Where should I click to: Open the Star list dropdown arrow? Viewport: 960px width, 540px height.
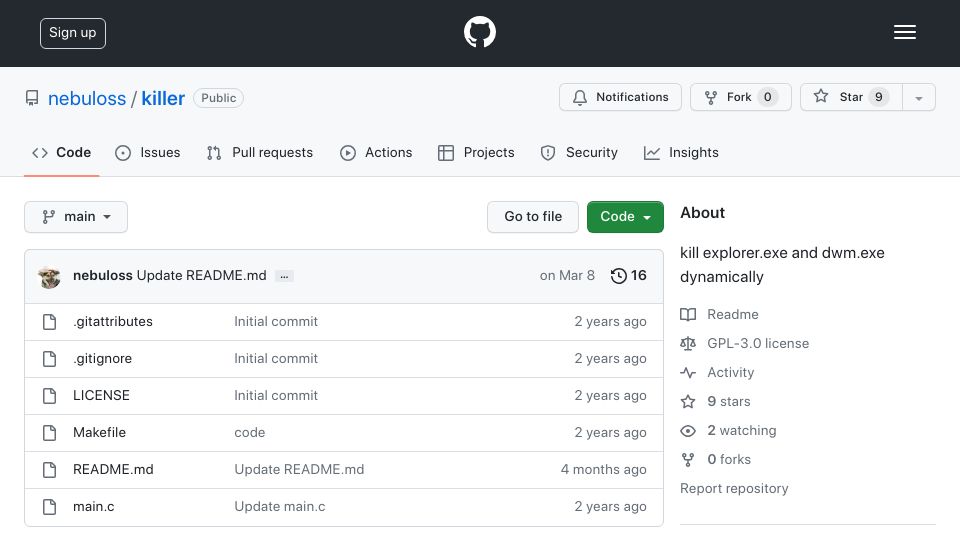click(918, 97)
